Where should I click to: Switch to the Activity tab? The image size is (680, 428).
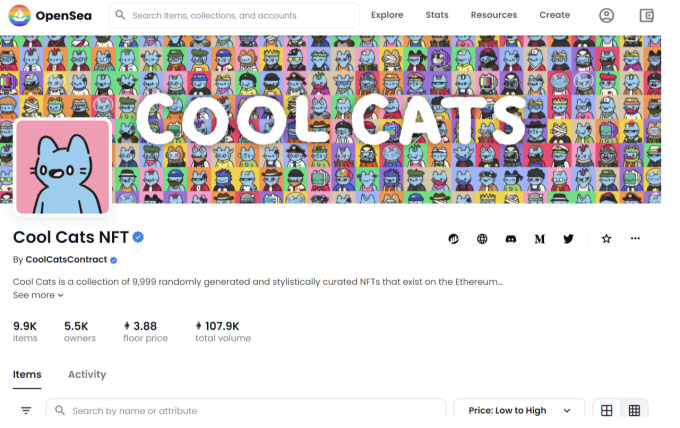pos(87,375)
